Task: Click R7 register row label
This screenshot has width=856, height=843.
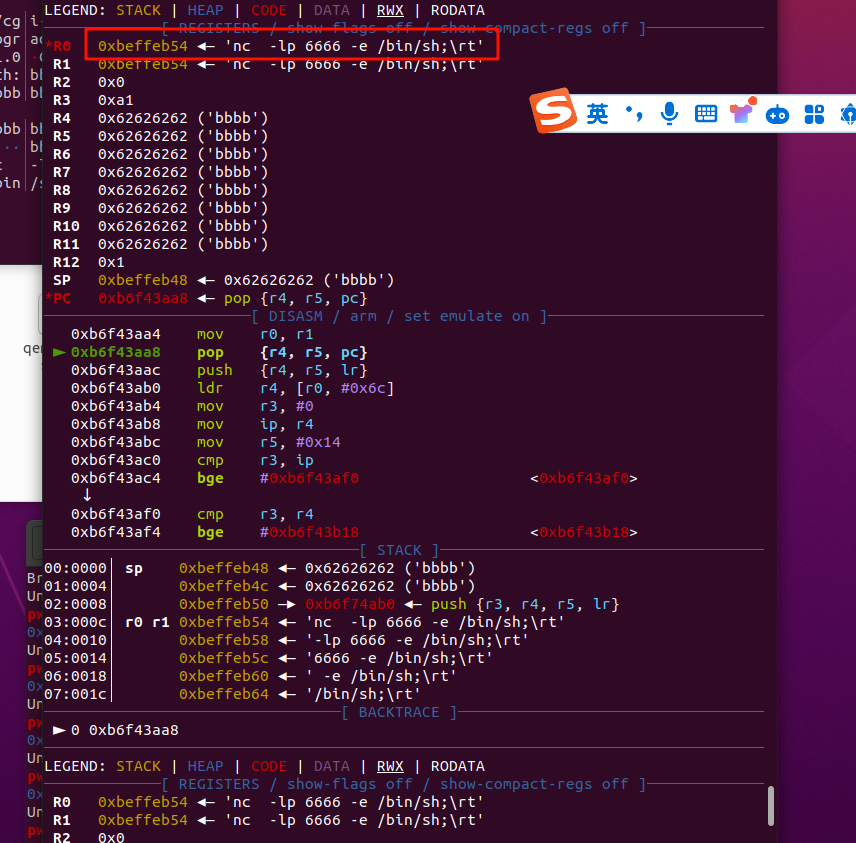Action: click(62, 173)
